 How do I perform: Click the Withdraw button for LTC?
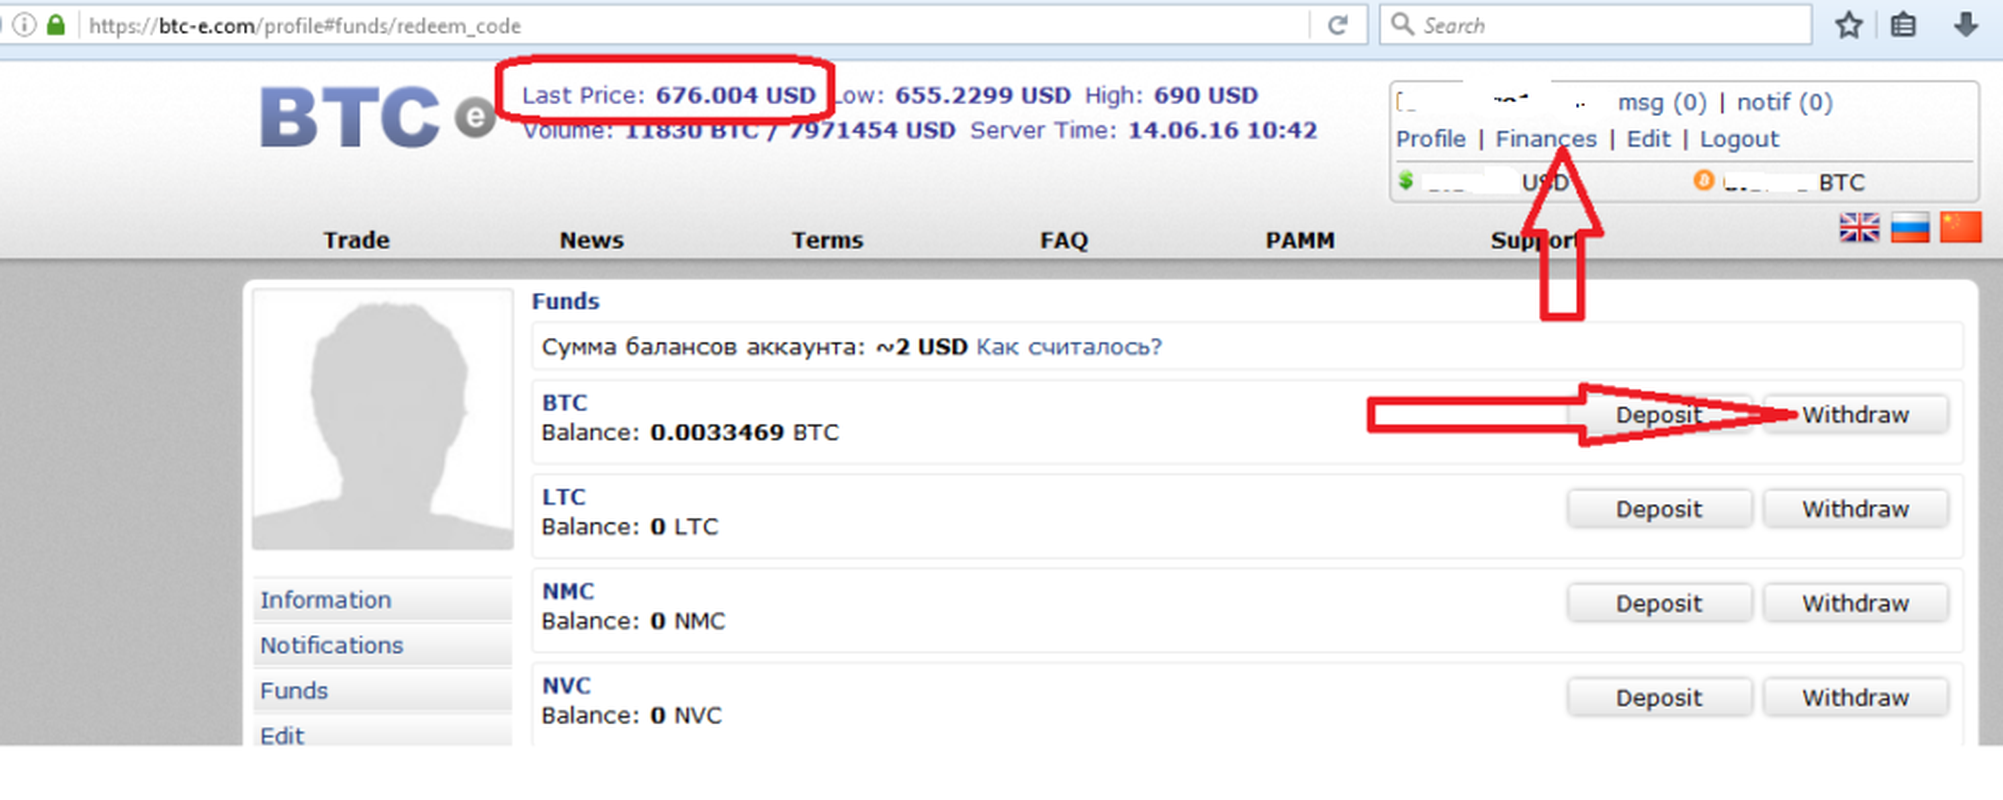[1856, 509]
